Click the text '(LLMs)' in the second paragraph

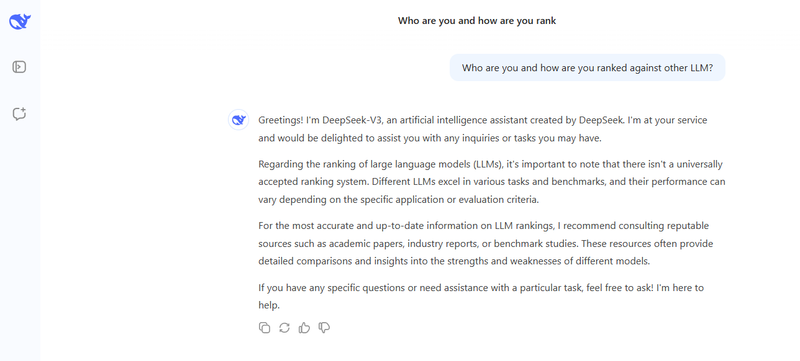pos(487,165)
